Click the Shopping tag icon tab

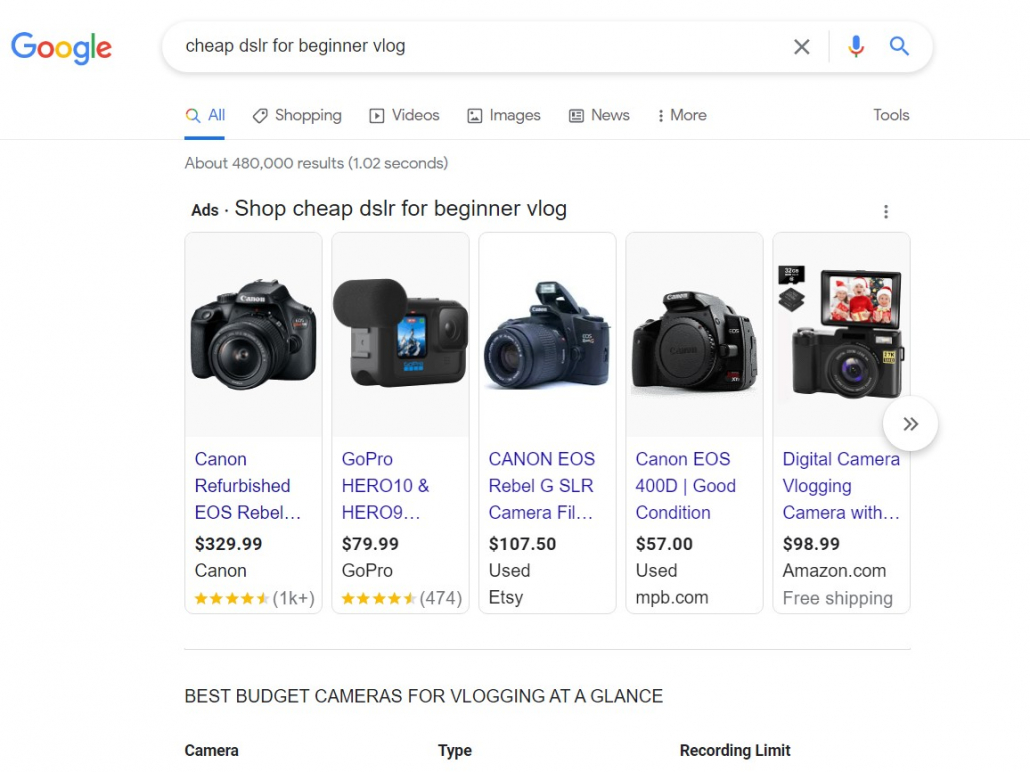click(297, 115)
